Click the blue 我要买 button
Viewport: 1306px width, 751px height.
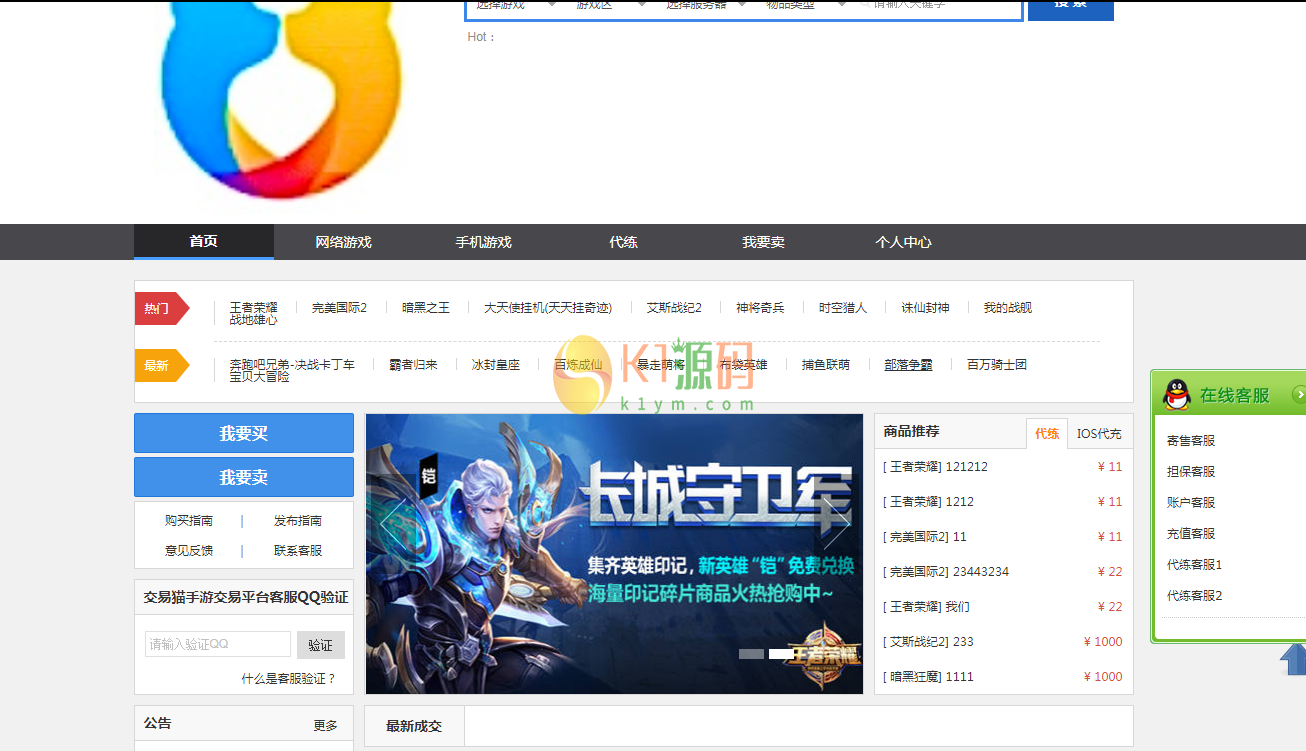[244, 433]
